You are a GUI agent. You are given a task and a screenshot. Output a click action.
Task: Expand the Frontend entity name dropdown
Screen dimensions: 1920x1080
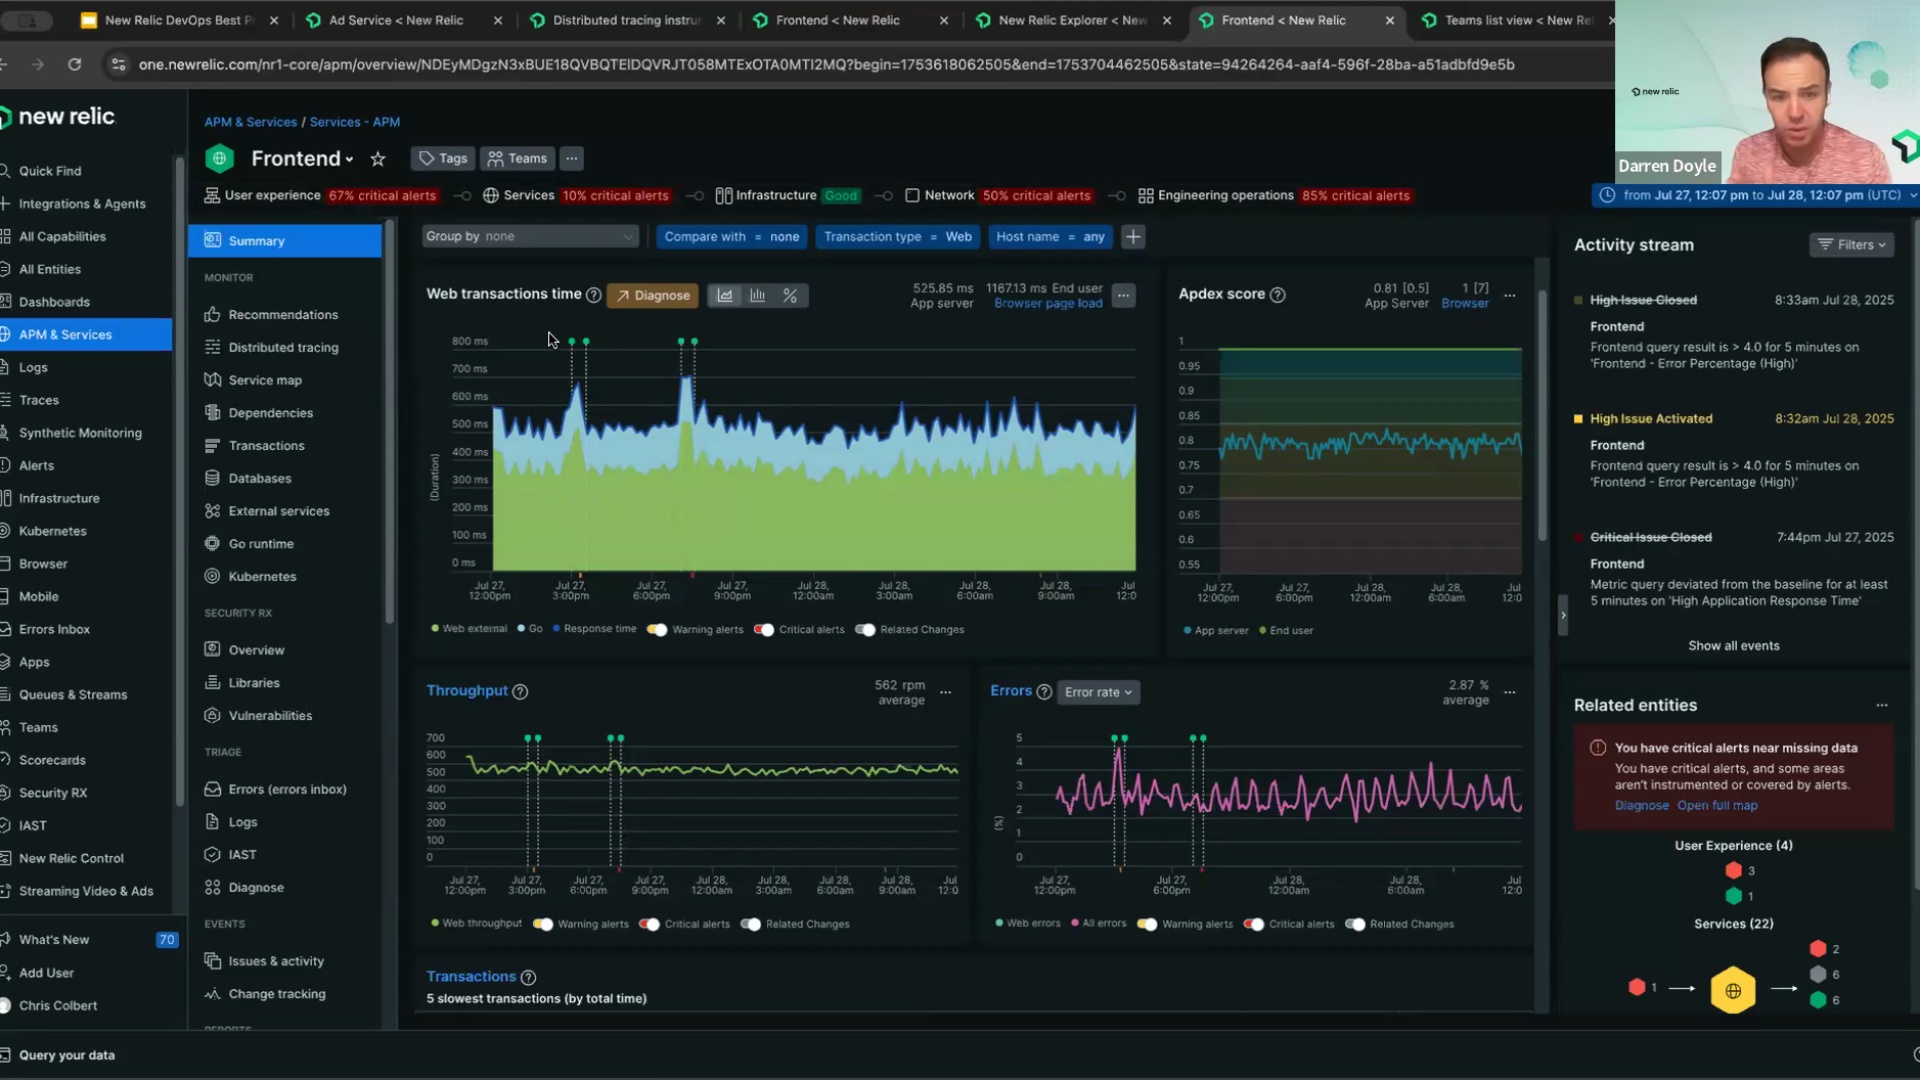click(x=349, y=160)
